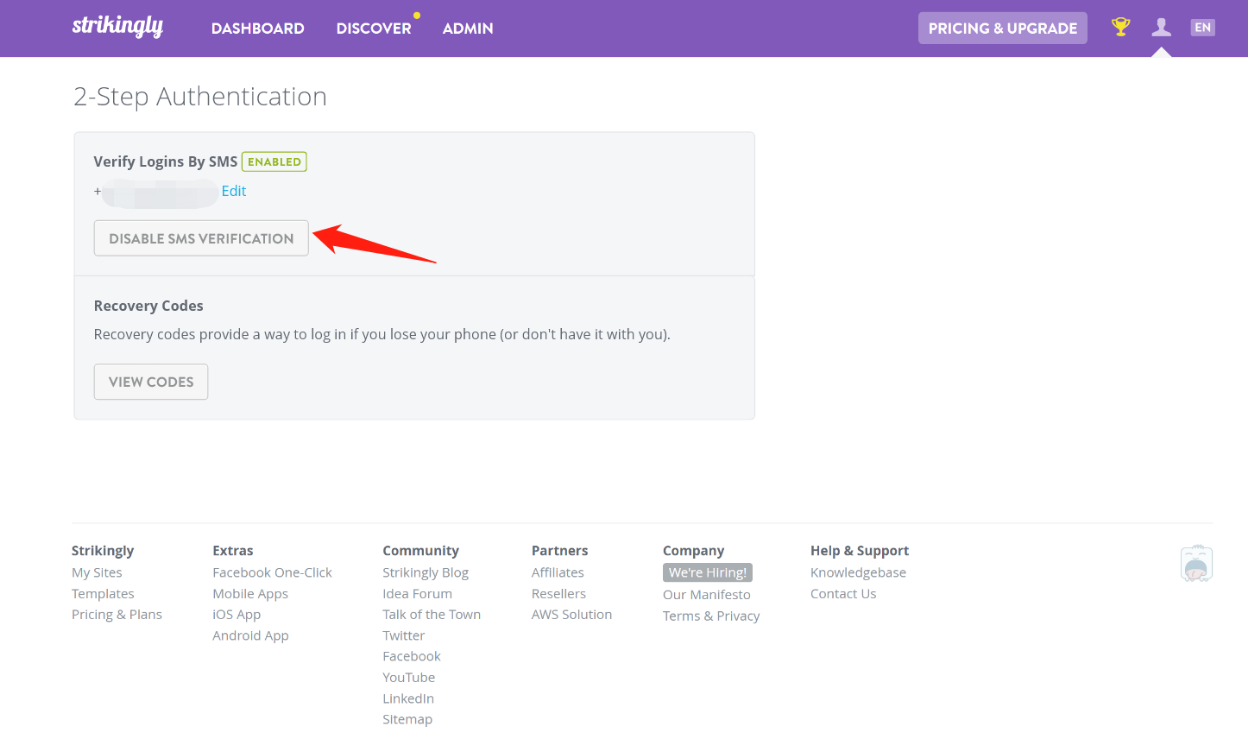This screenshot has height=739, width=1248.
Task: Open Mobile Apps footer link
Action: click(250, 594)
